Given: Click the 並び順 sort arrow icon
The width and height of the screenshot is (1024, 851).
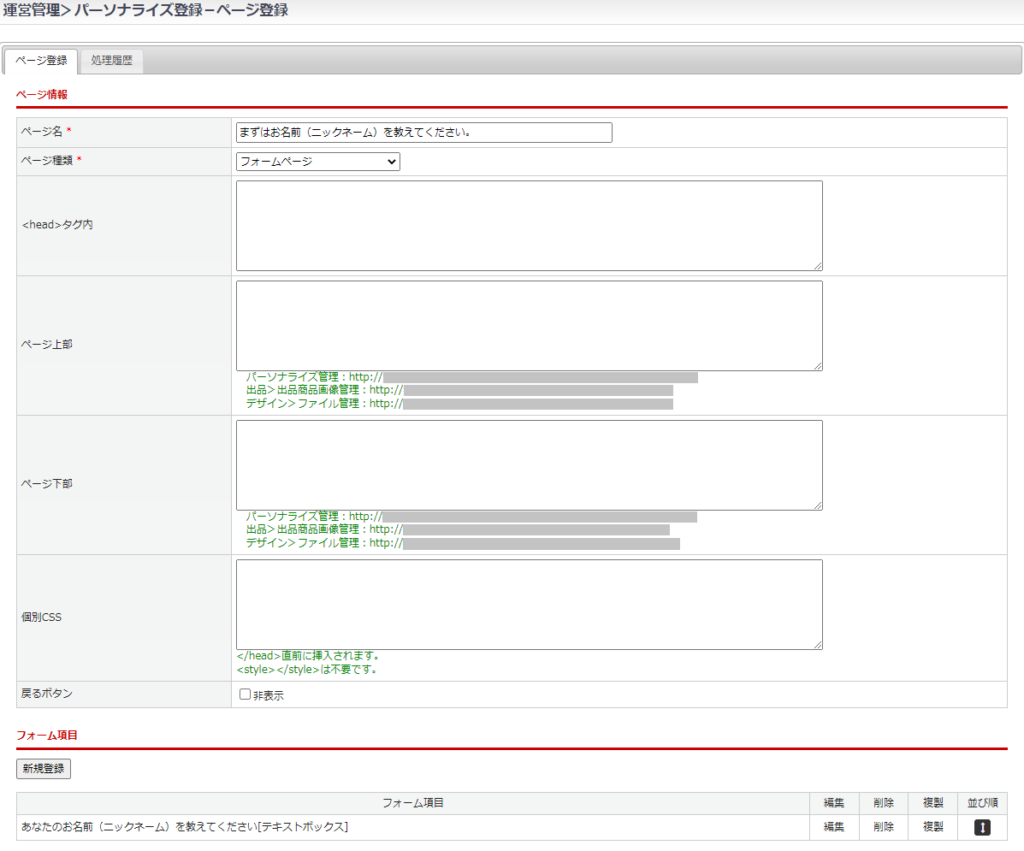Looking at the screenshot, I should click(982, 827).
